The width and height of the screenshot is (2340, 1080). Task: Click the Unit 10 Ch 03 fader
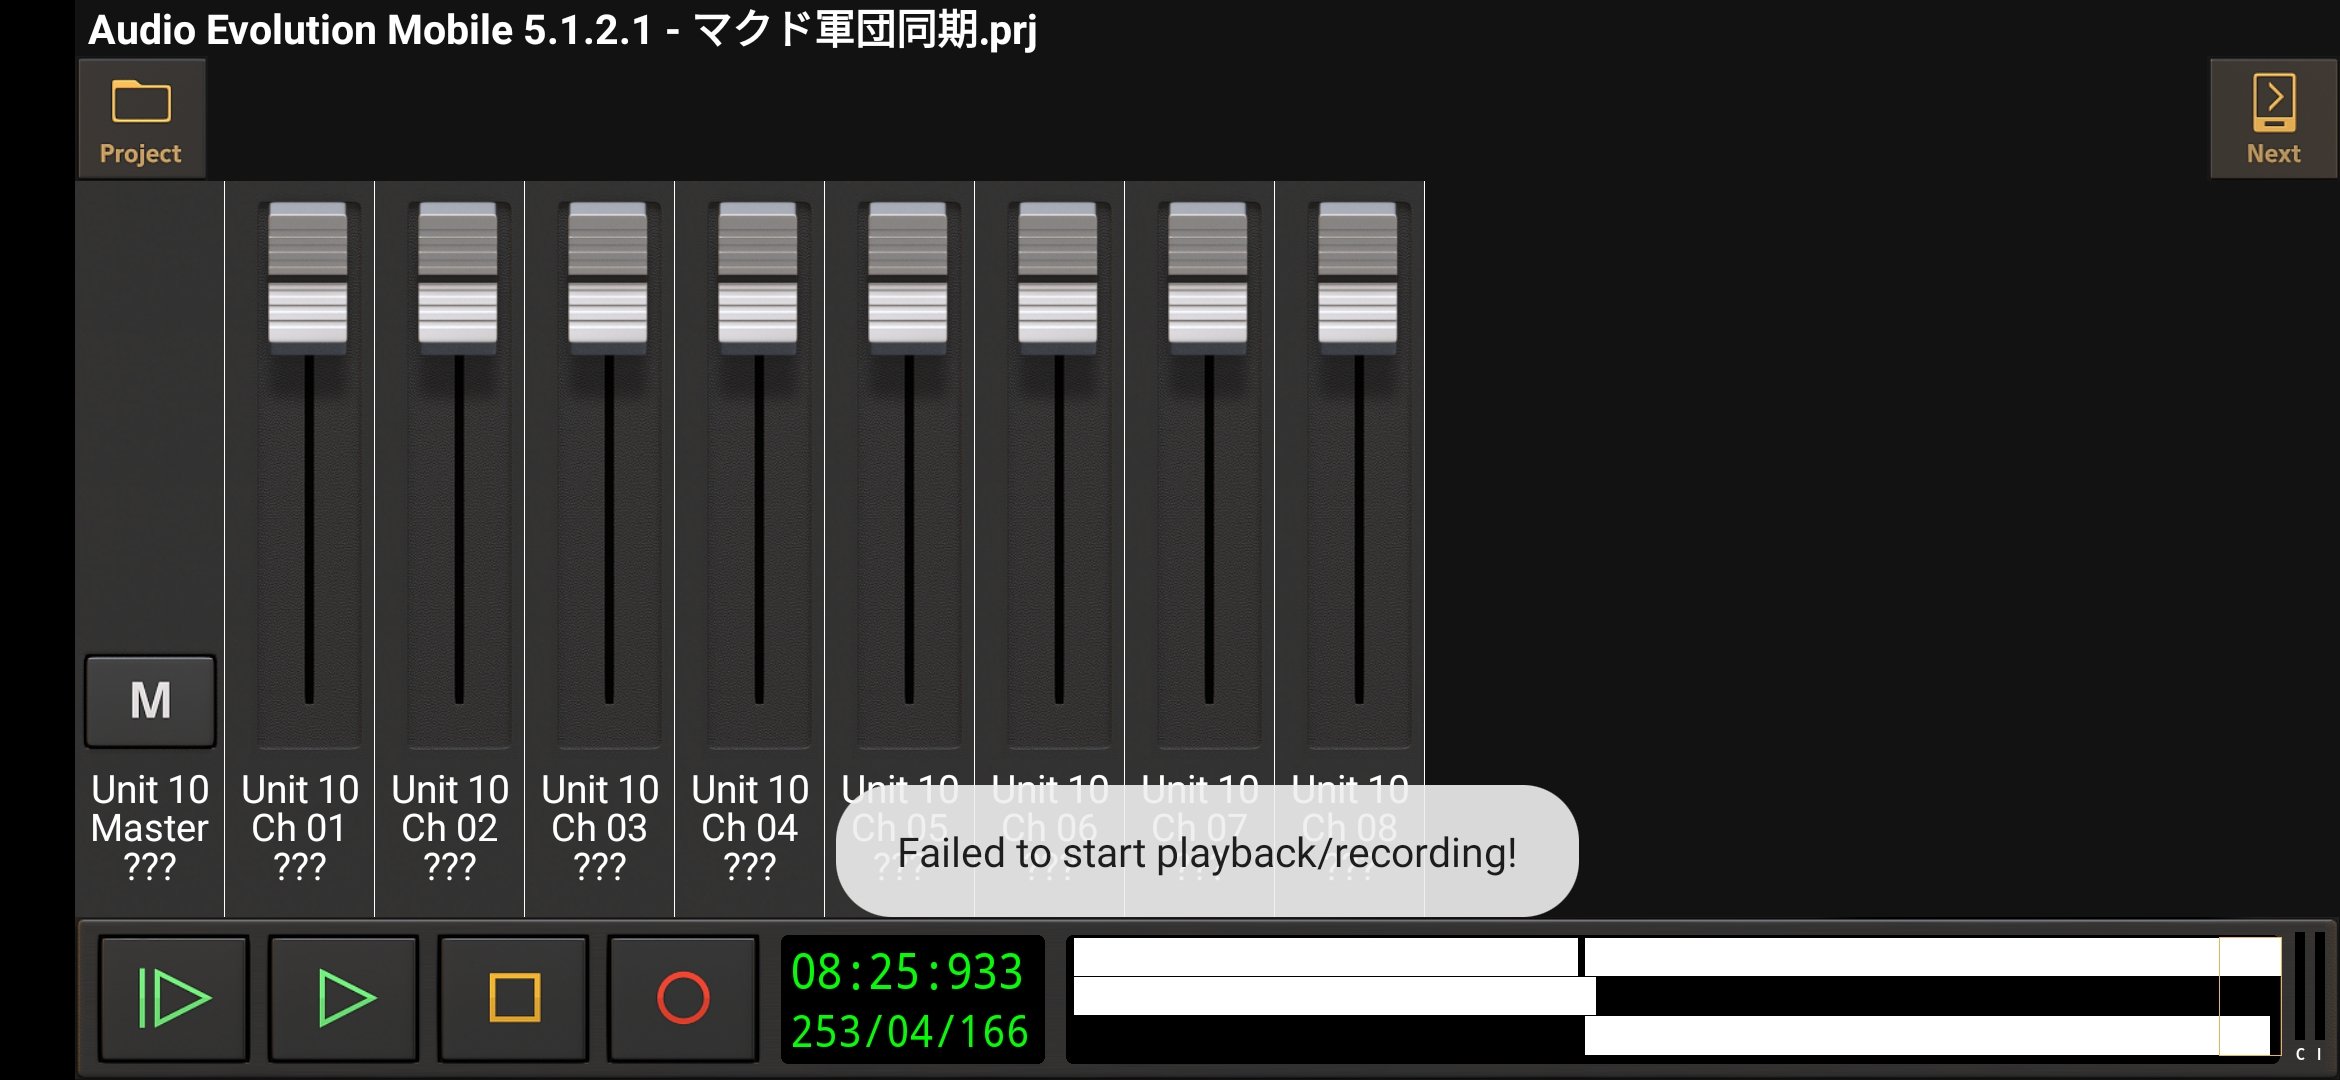608,279
